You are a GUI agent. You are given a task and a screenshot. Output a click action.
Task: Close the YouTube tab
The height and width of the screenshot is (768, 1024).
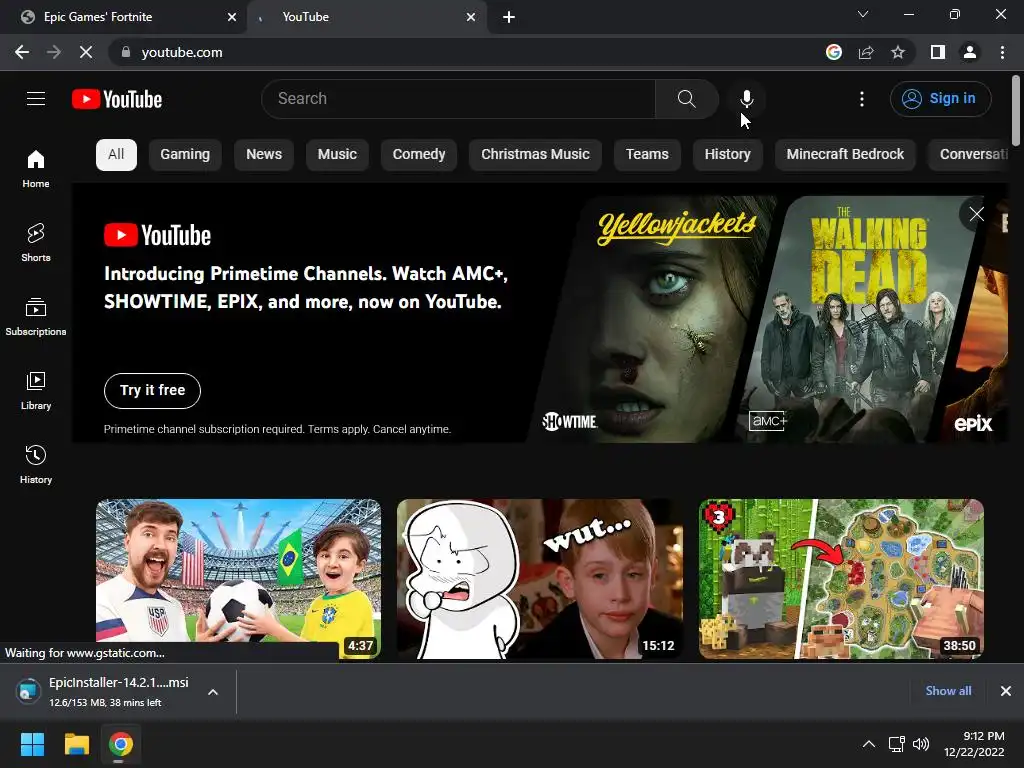(x=471, y=17)
